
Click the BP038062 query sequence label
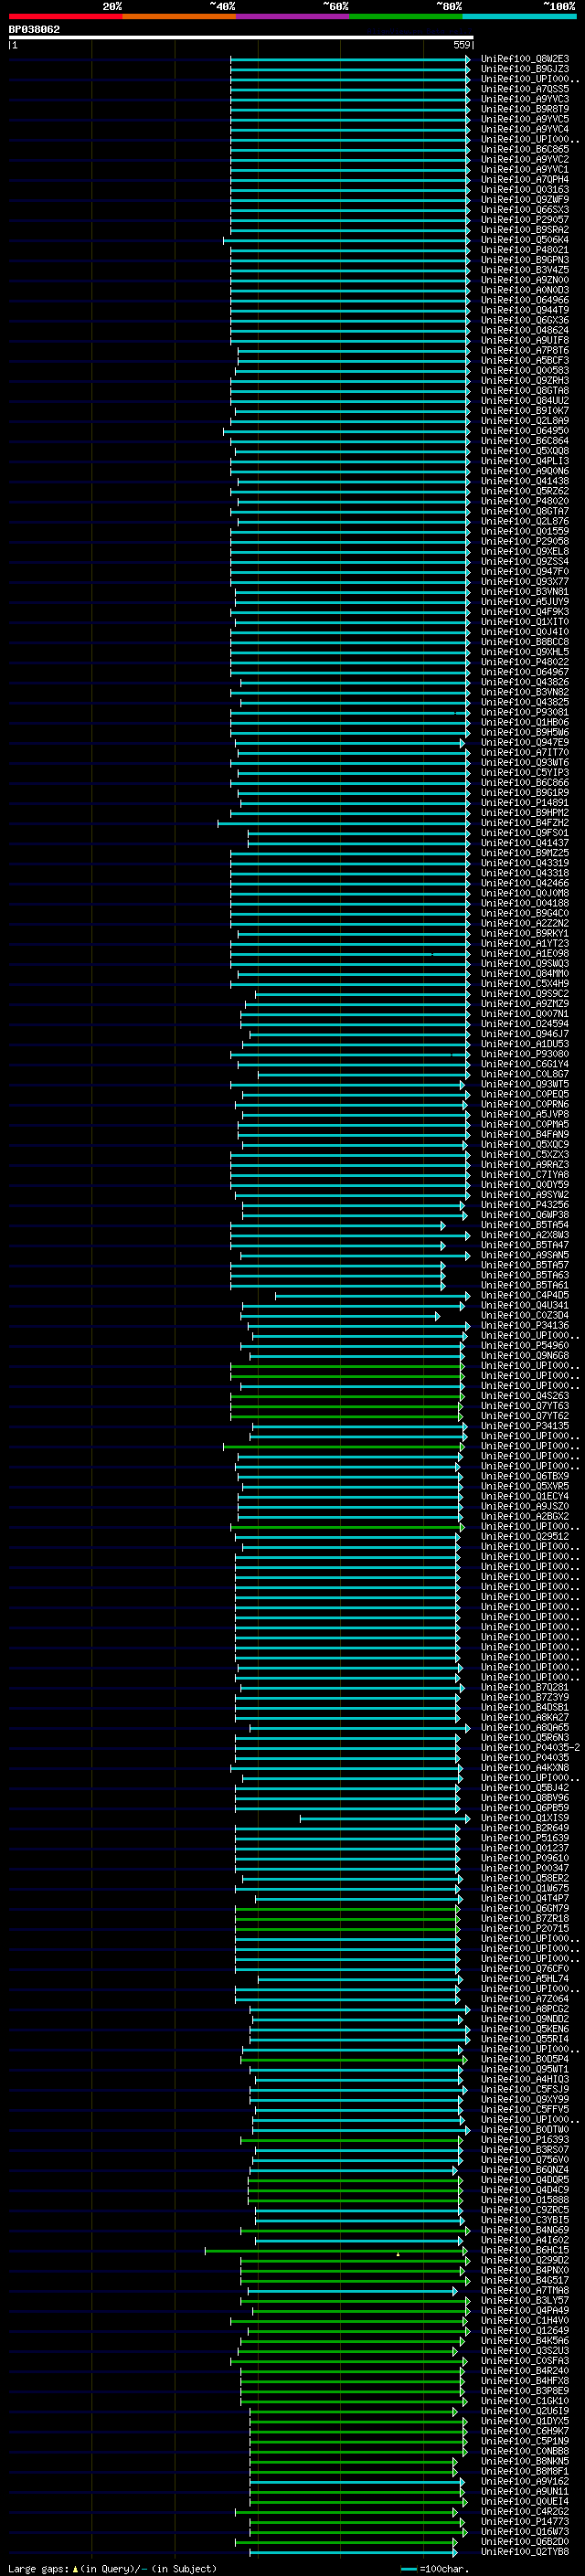[x=34, y=29]
